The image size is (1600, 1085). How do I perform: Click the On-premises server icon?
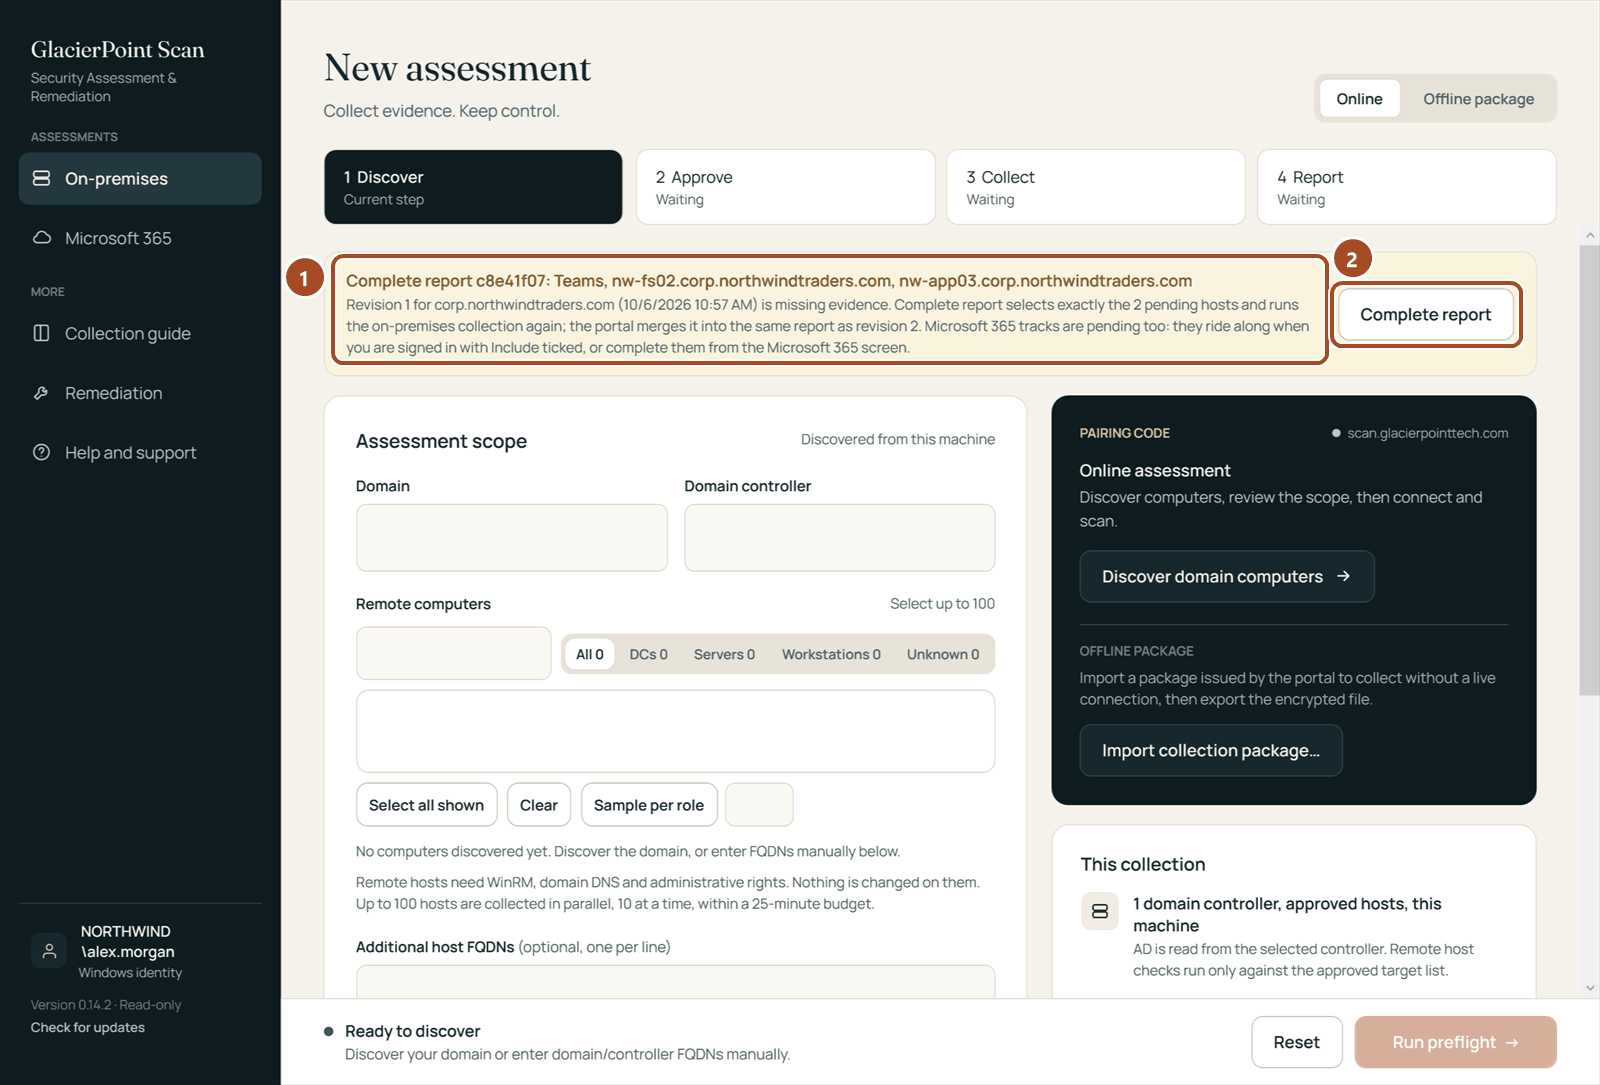click(41, 178)
